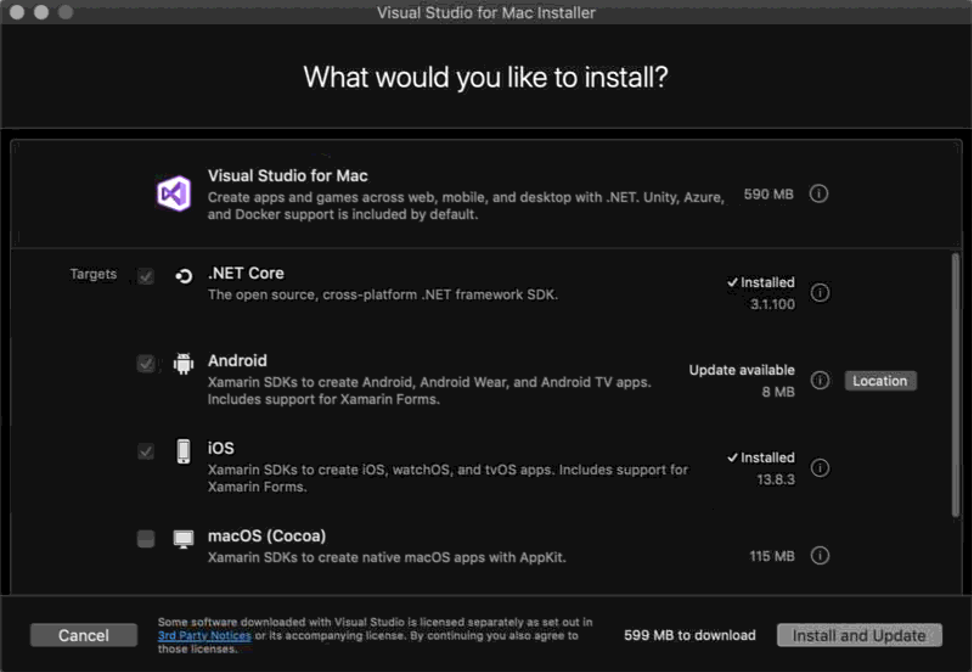Open info icon for .NET Core
Screen dimensions: 972x672
[820, 293]
